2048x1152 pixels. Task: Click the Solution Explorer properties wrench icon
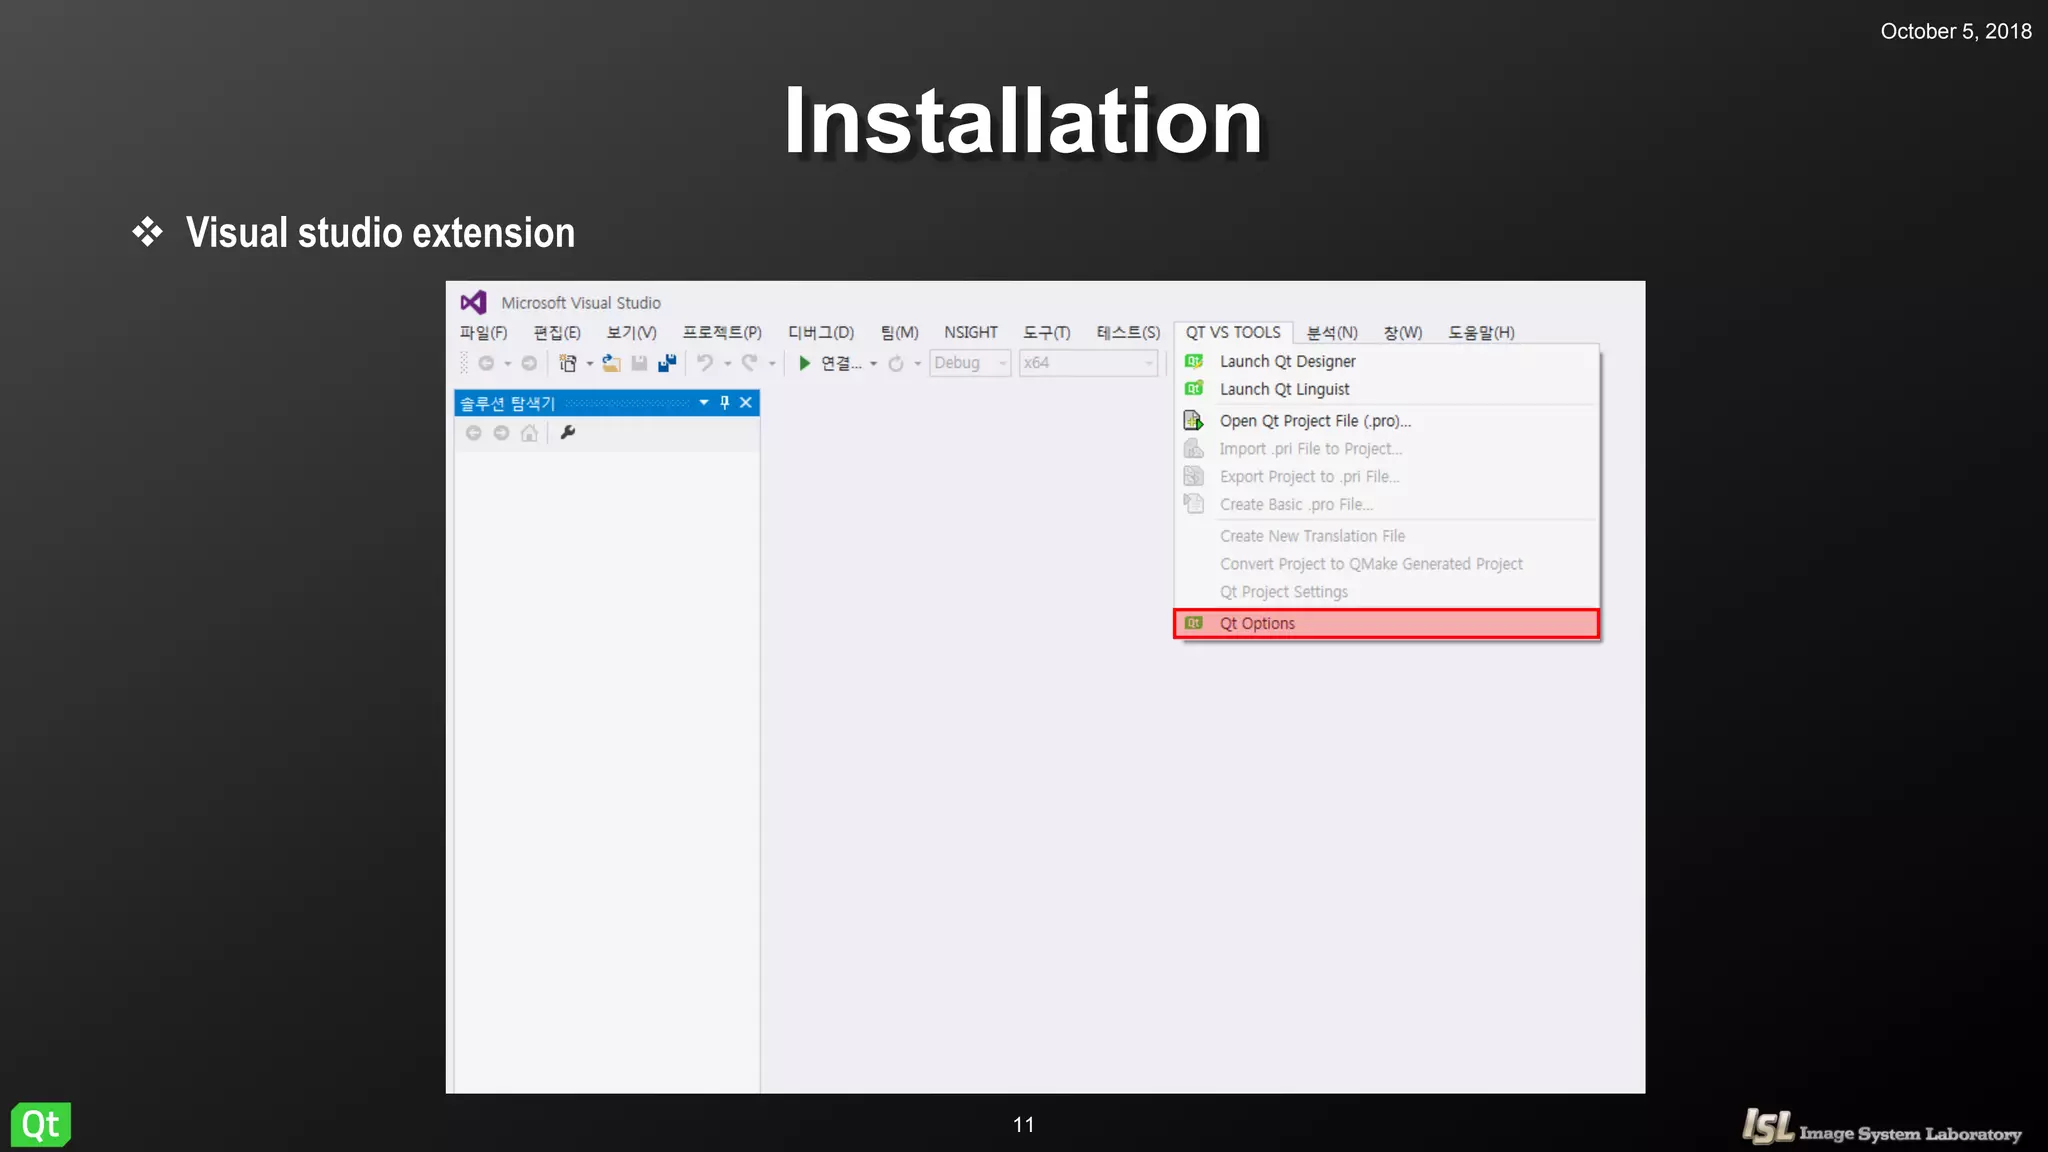(x=568, y=433)
